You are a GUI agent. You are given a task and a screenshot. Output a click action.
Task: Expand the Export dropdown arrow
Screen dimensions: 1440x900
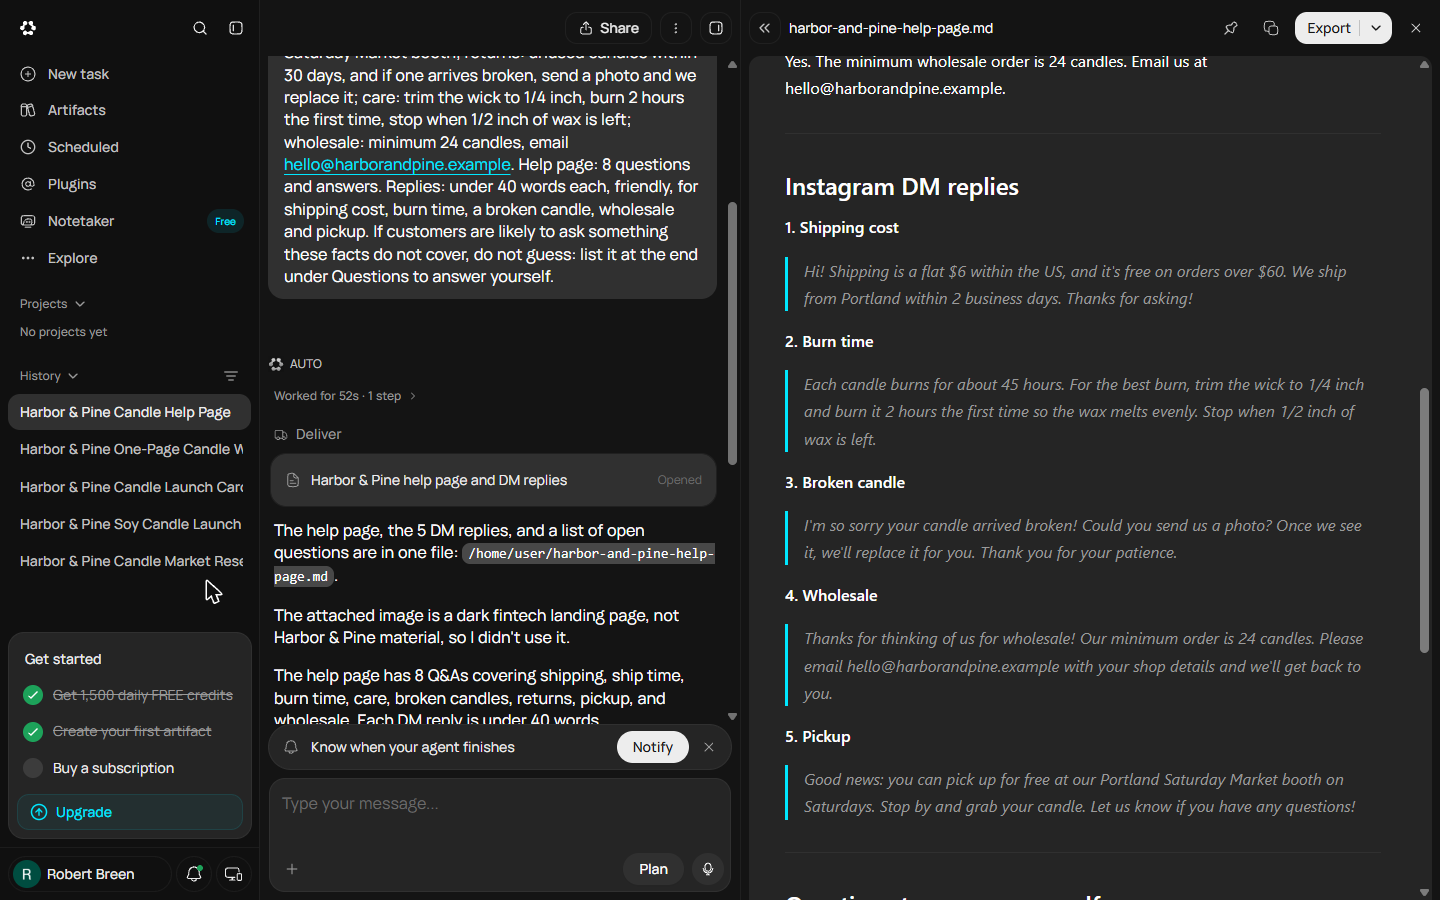coord(1376,28)
